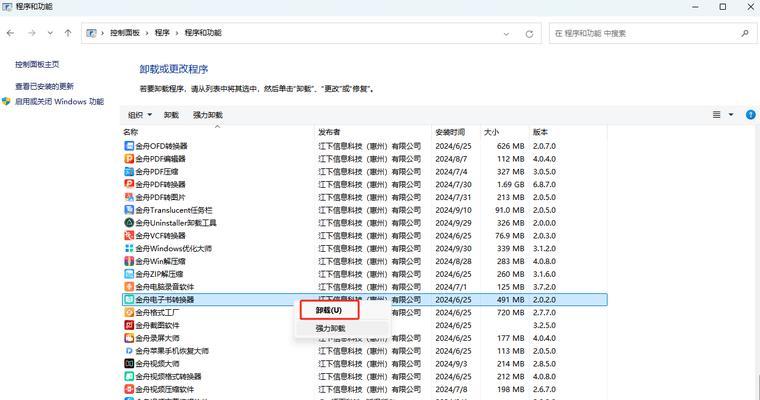
Task: Select the 2024/9/29 install date cell
Action: coord(453,223)
